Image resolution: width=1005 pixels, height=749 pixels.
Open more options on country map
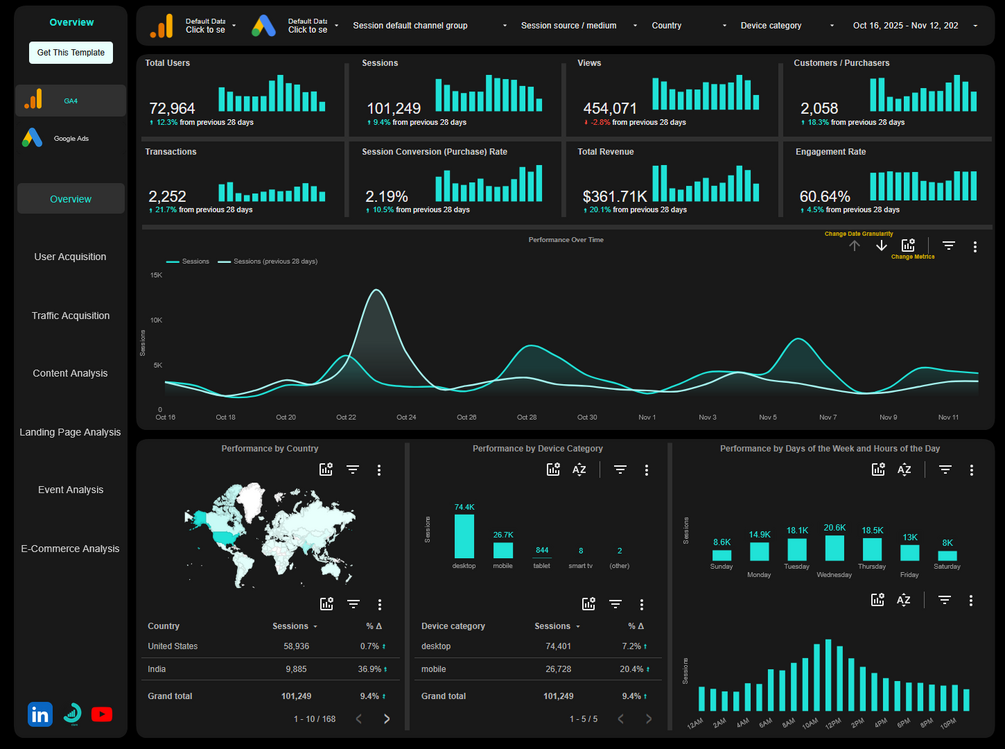click(379, 470)
